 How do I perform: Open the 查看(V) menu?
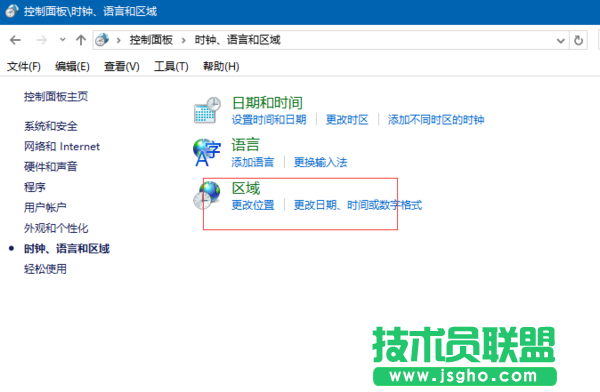coord(122,67)
